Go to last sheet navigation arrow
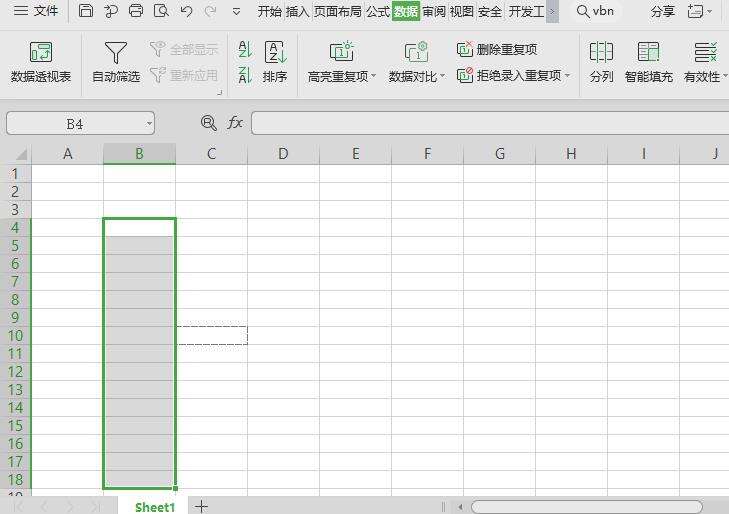This screenshot has height=514, width=729. click(x=94, y=507)
